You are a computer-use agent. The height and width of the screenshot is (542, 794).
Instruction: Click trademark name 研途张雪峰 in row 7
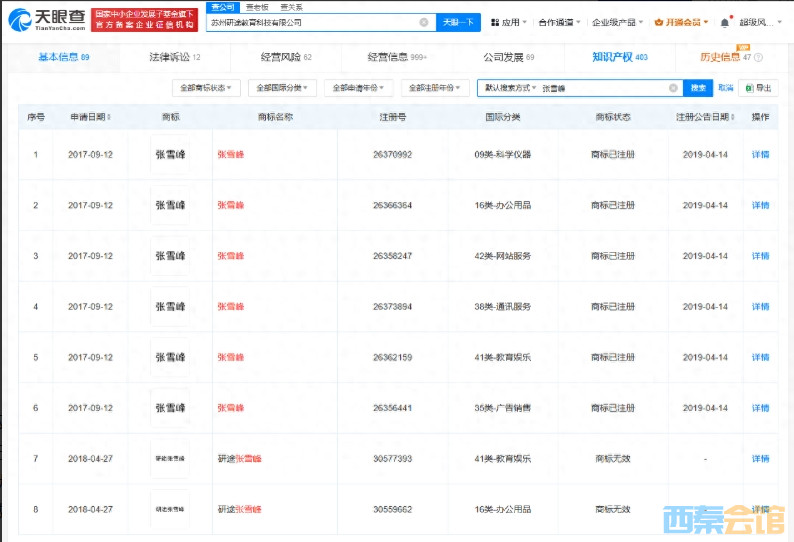[x=239, y=458]
